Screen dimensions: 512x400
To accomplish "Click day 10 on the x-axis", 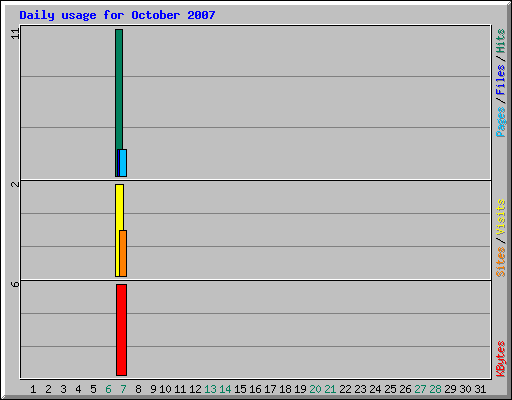I will 165,389.
